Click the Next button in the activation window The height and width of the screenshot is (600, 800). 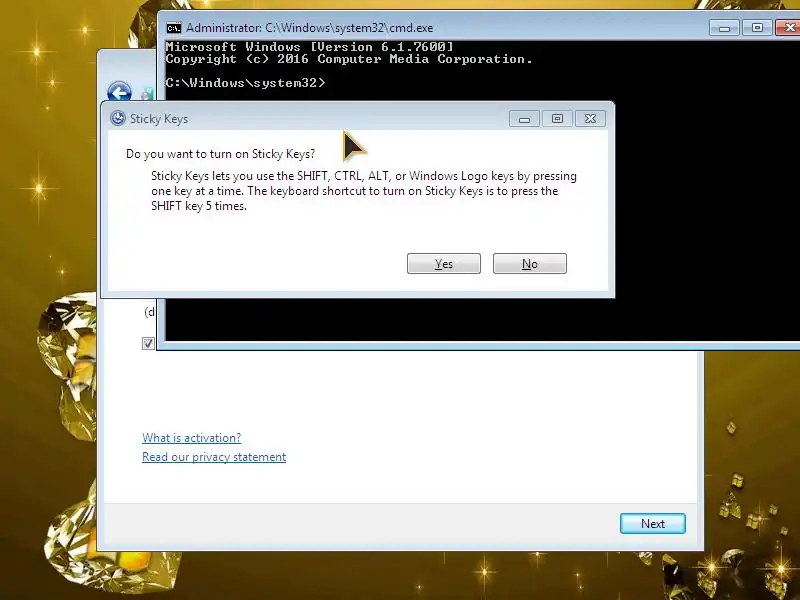(x=653, y=523)
